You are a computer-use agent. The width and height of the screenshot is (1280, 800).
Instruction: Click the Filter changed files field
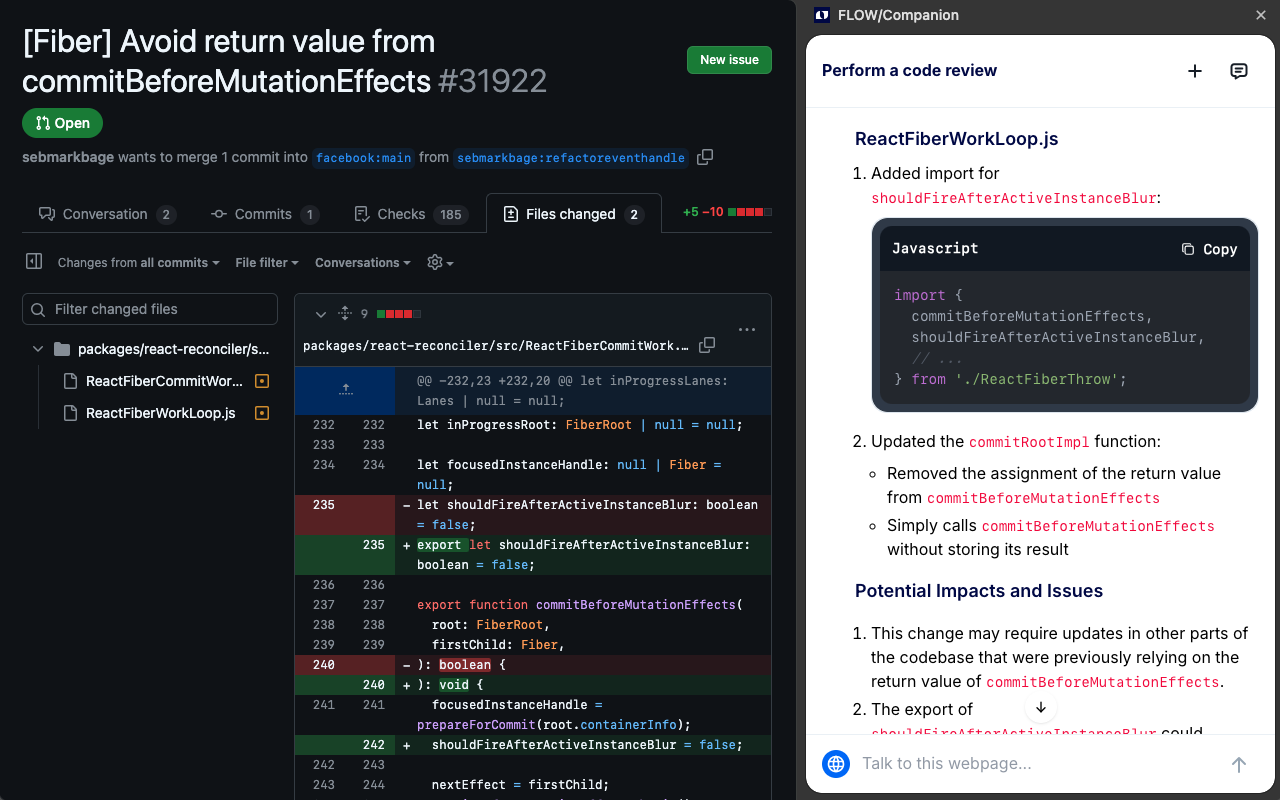(x=150, y=309)
